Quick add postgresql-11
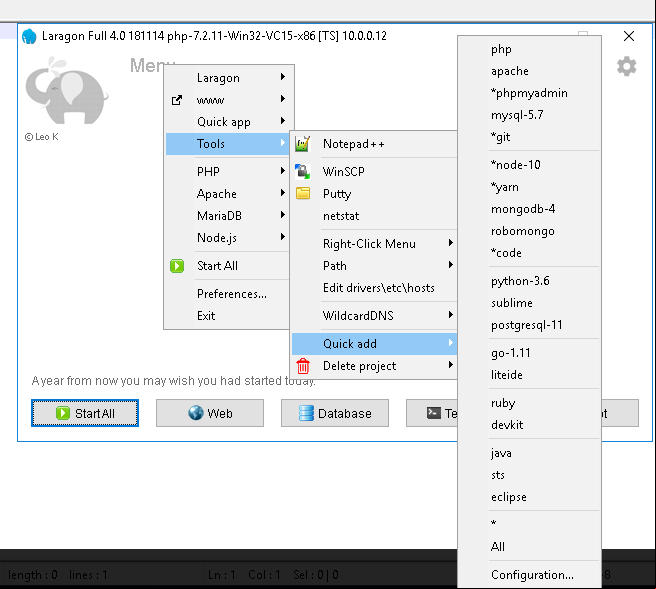Viewport: 656px width, 589px height. (530, 325)
